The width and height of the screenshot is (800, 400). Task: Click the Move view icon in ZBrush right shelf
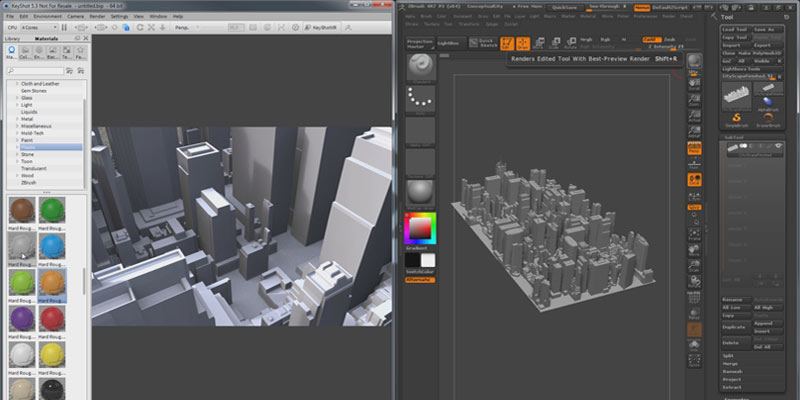pos(694,250)
